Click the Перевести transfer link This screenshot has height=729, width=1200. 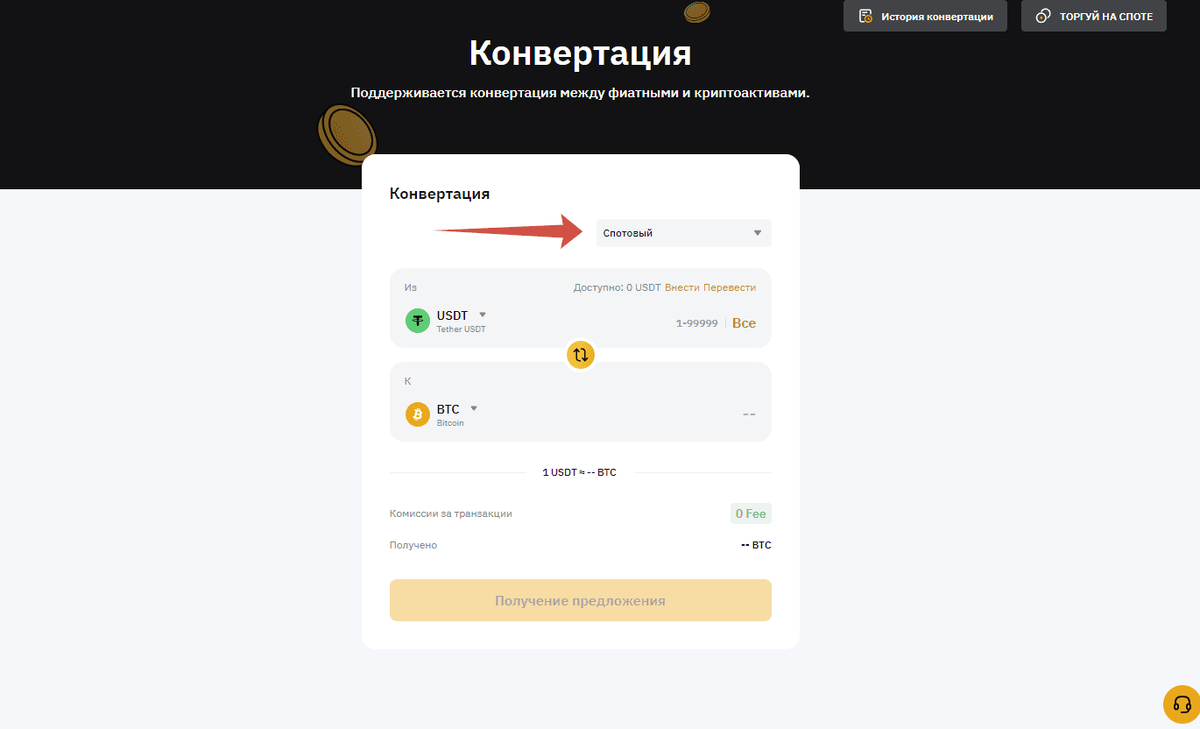click(729, 287)
